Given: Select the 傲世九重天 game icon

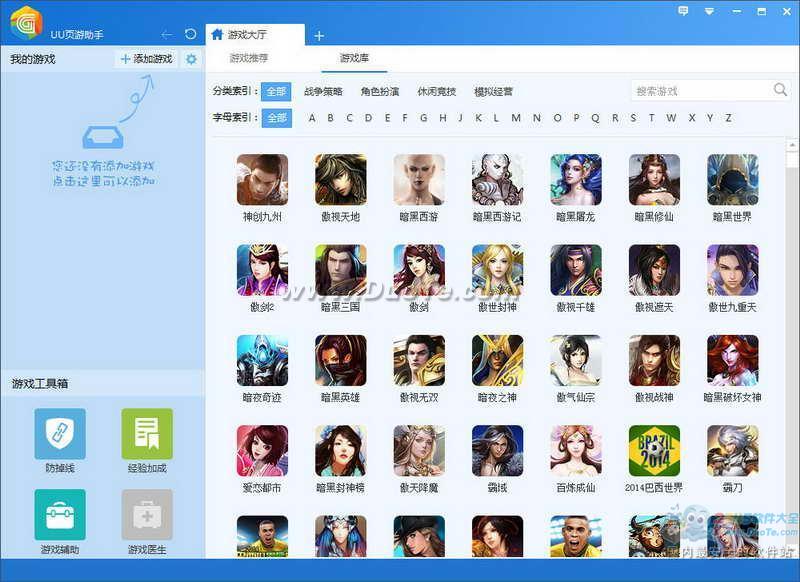Looking at the screenshot, I should [733, 270].
